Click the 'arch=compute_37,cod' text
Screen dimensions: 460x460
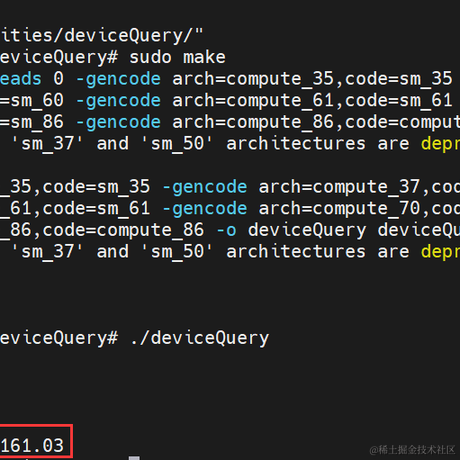[359, 187]
